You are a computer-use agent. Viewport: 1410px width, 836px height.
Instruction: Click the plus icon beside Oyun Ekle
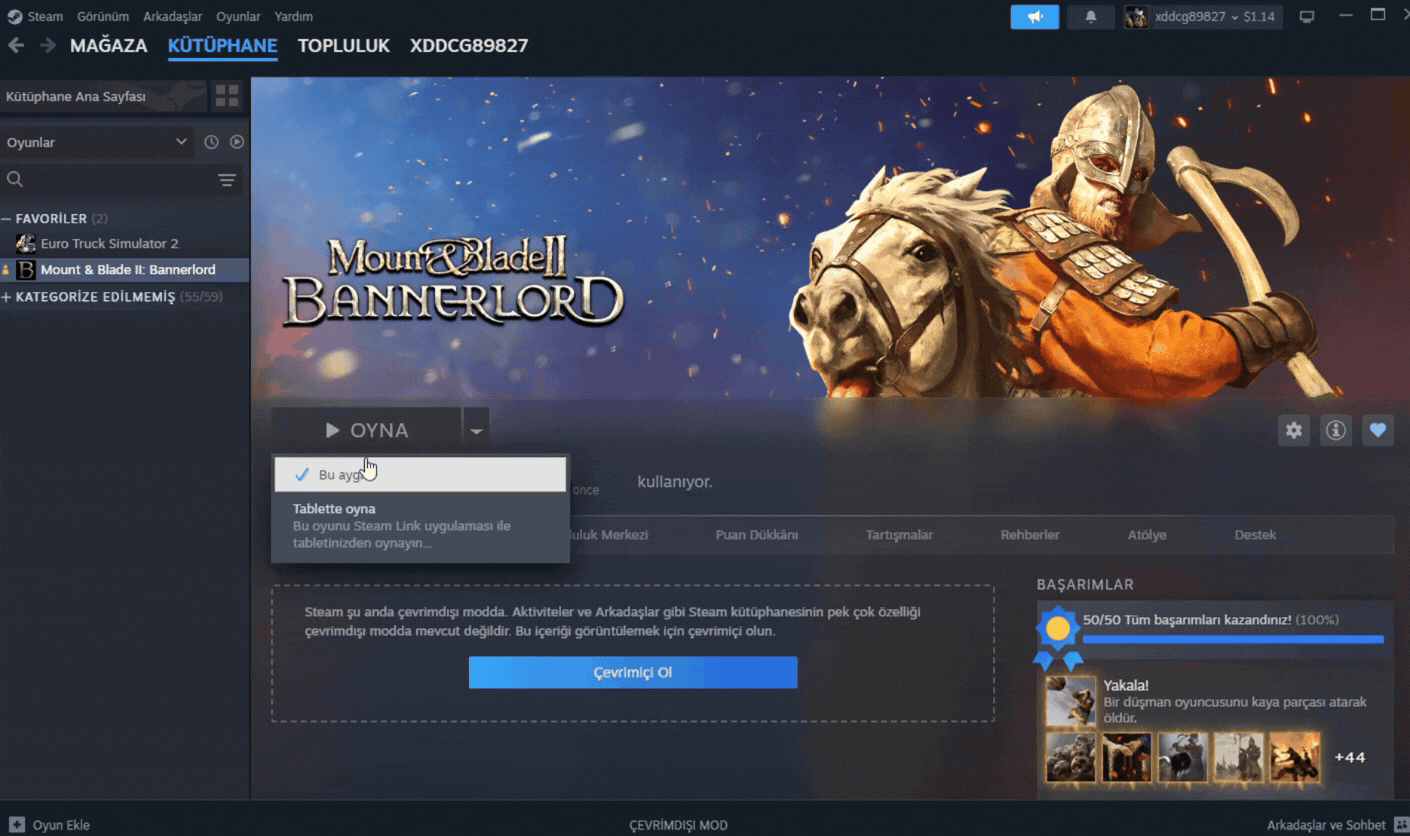click(17, 825)
